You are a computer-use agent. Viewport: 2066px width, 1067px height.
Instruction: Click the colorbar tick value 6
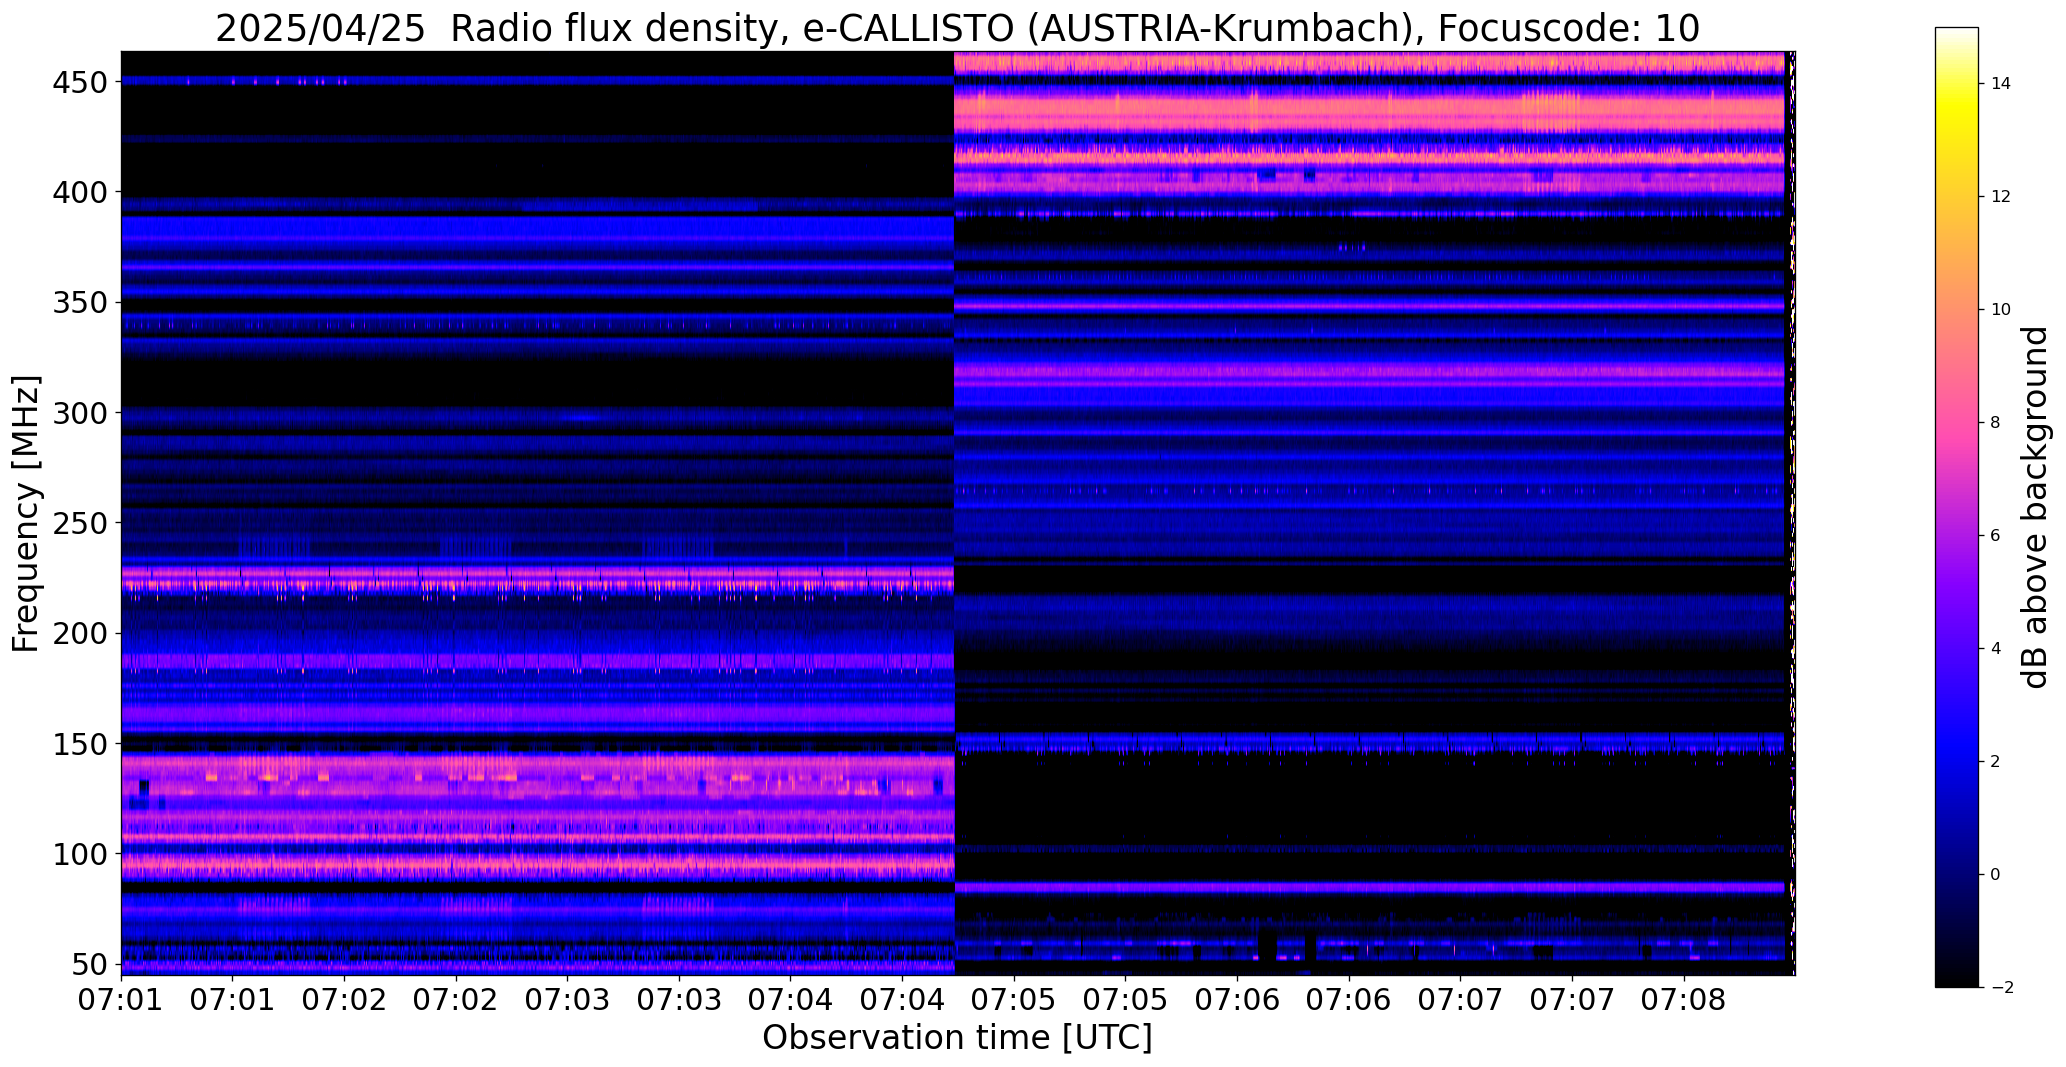click(x=1996, y=536)
